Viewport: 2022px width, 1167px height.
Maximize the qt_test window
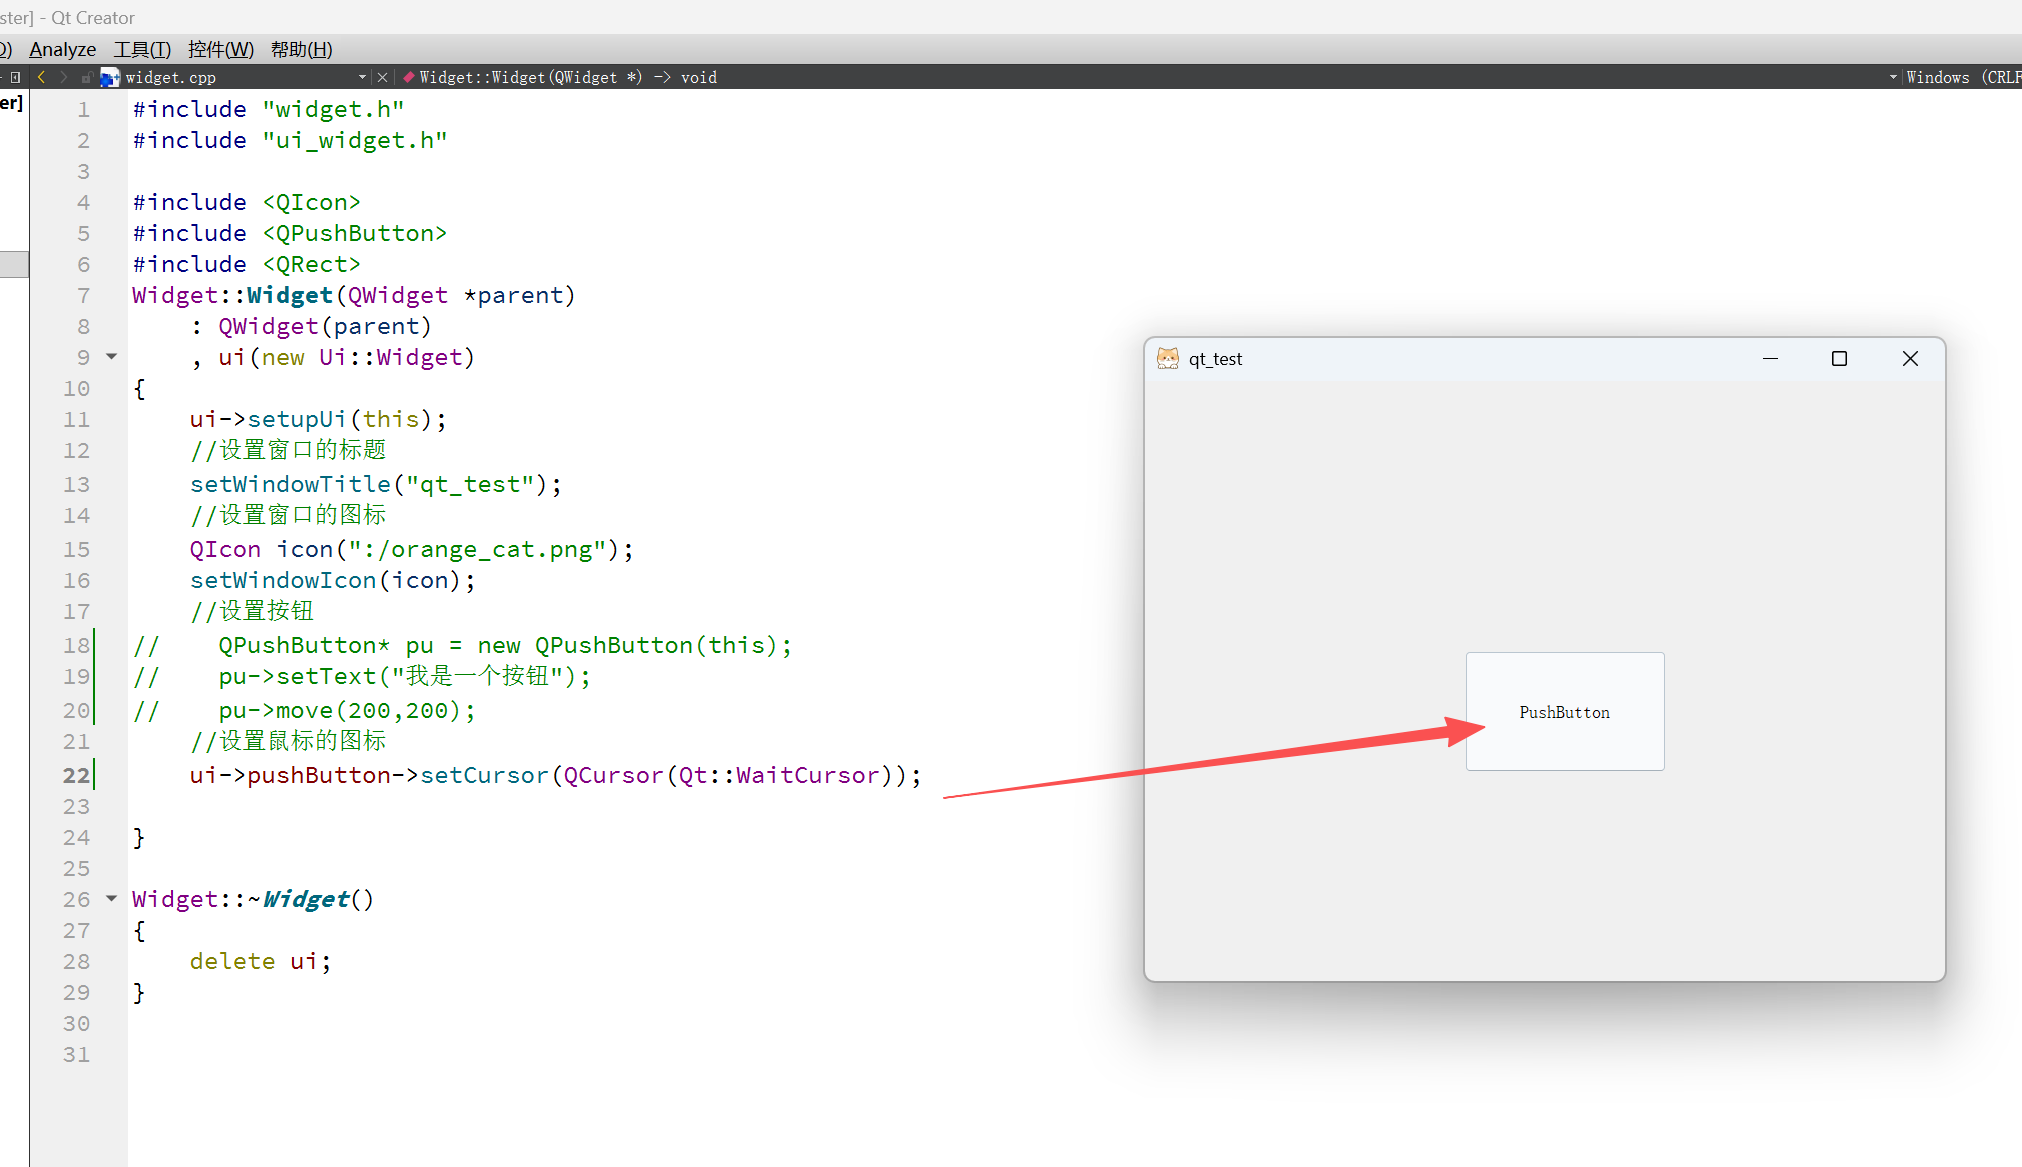(x=1839, y=358)
